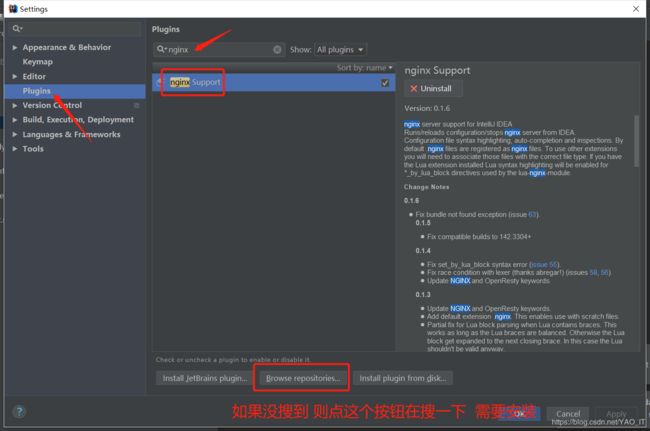The height and width of the screenshot is (431, 650).
Task: Click the Cancel button
Action: coord(568,414)
